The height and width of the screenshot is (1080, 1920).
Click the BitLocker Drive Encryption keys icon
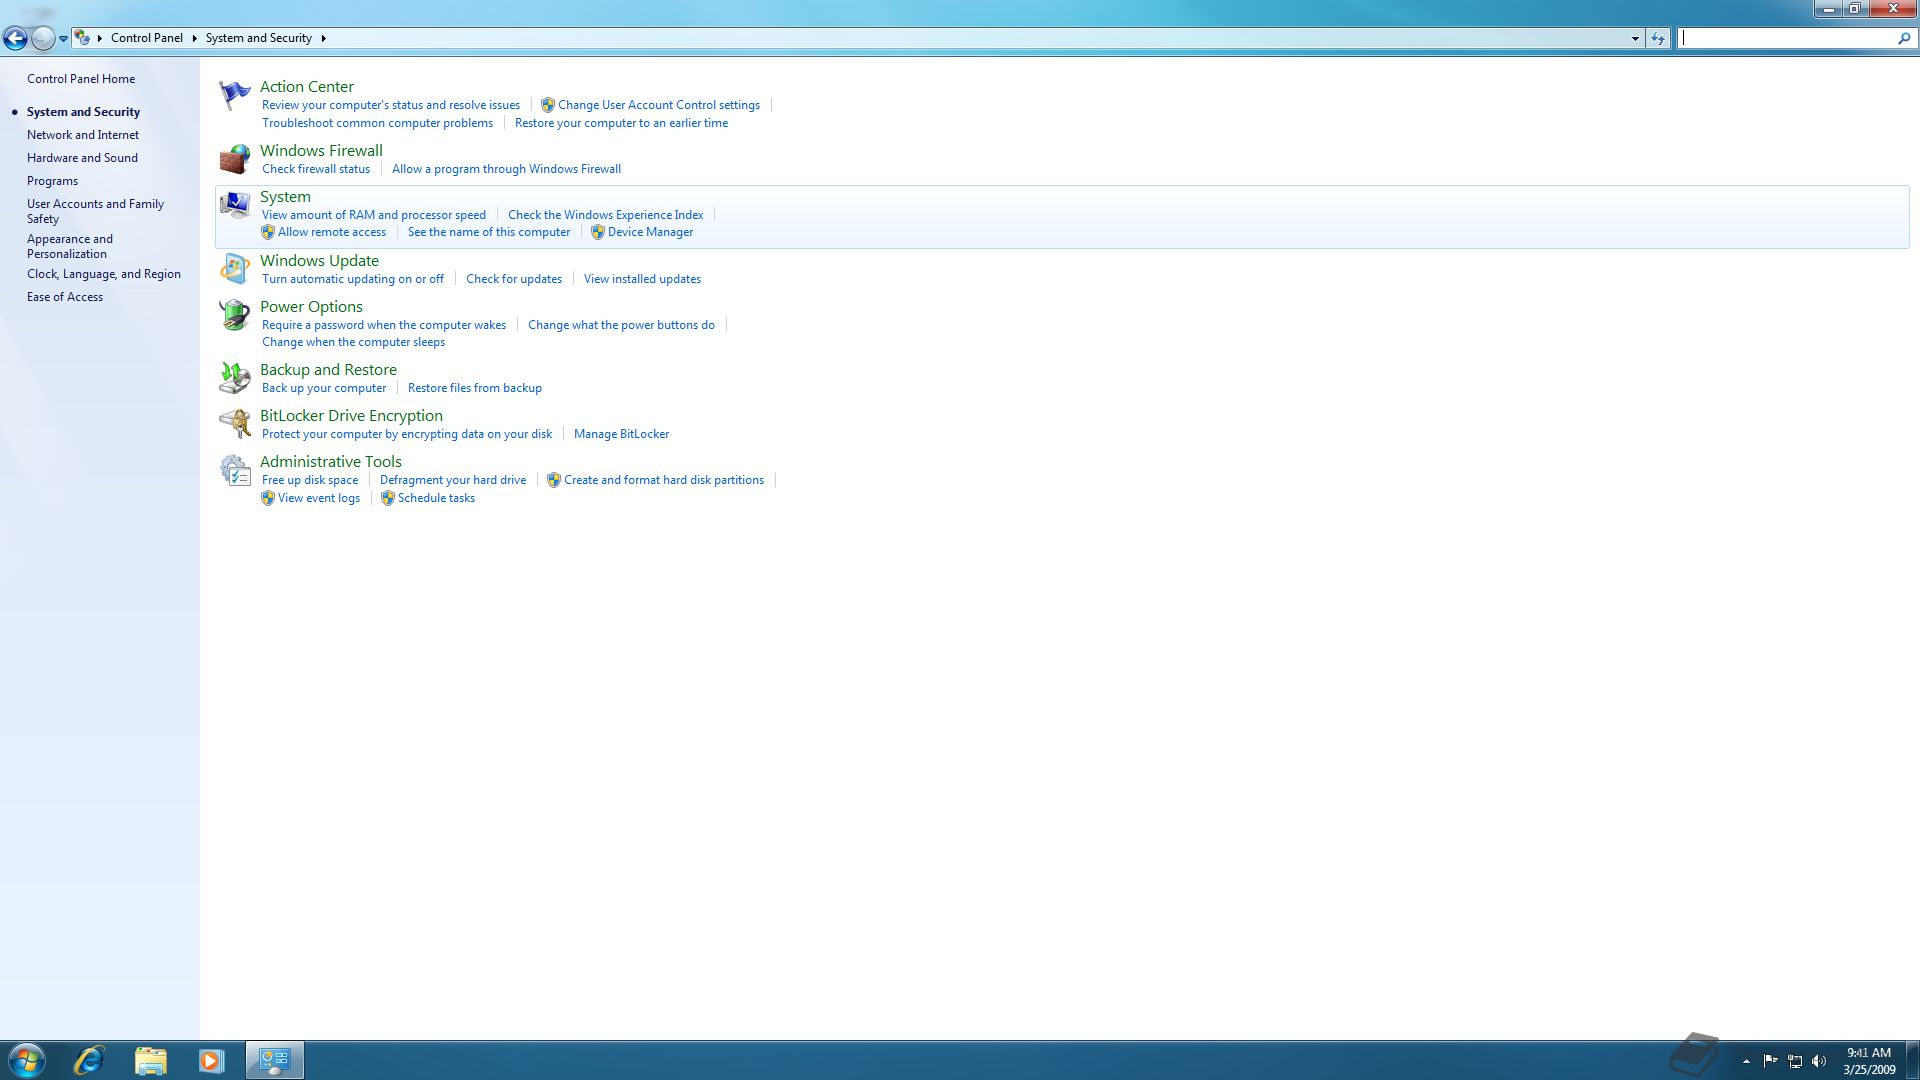(235, 424)
